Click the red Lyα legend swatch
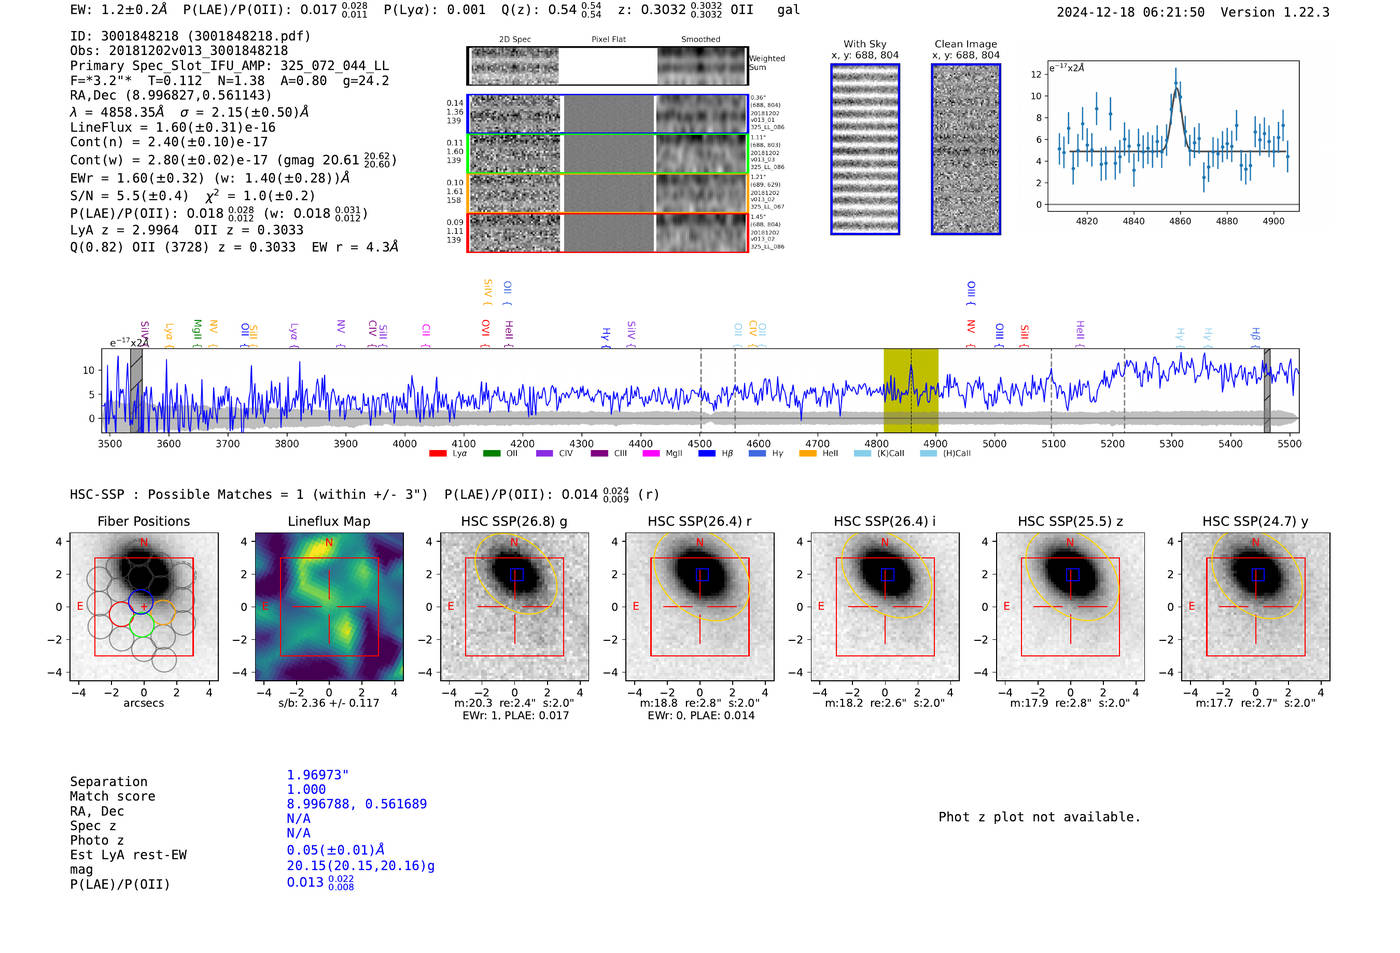Screen dimensions: 1400x953 437,454
